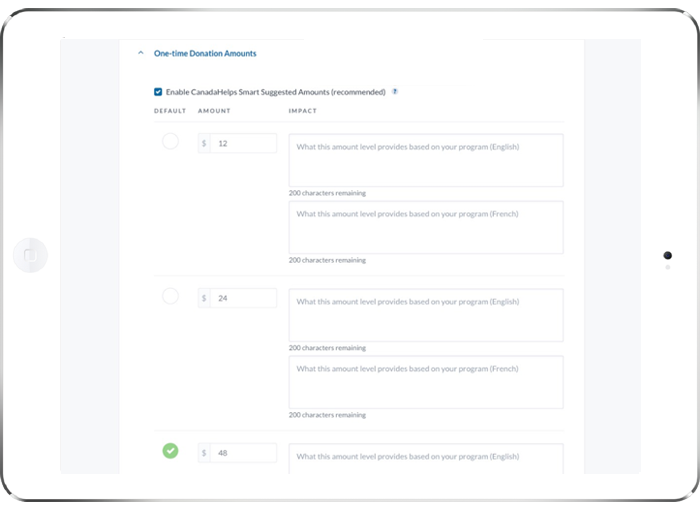
Task: Click the dollar sign beside the 12 amount
Action: [x=204, y=144]
